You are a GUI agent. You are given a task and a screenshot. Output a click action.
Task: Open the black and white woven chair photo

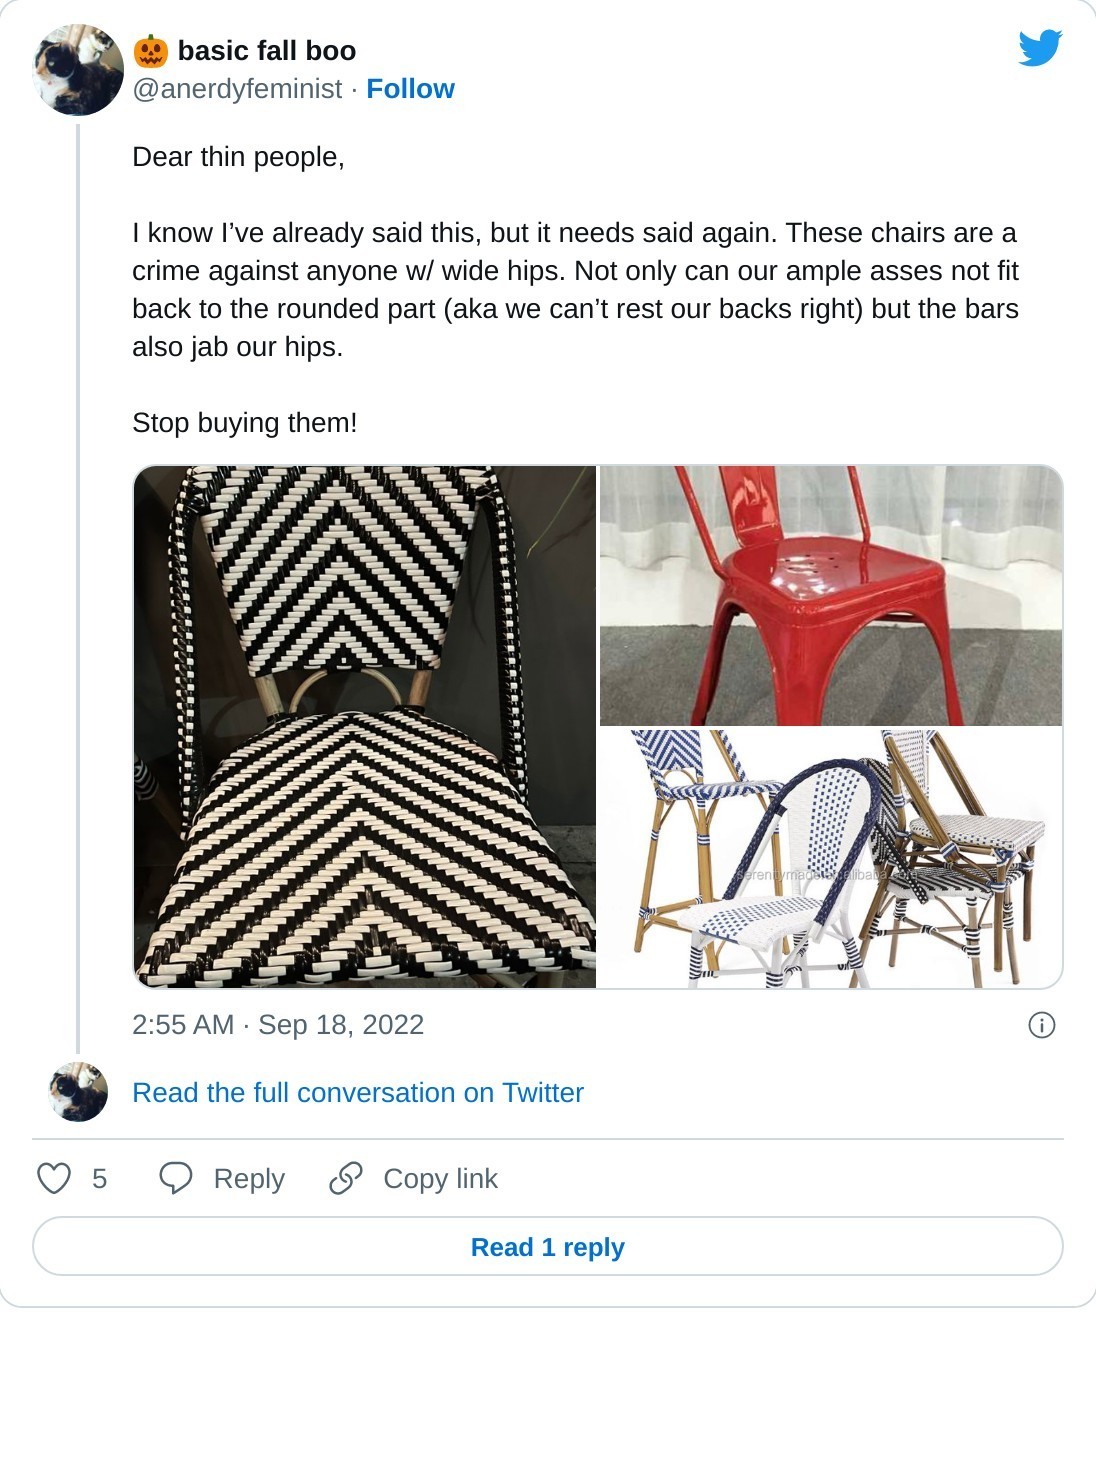point(365,727)
